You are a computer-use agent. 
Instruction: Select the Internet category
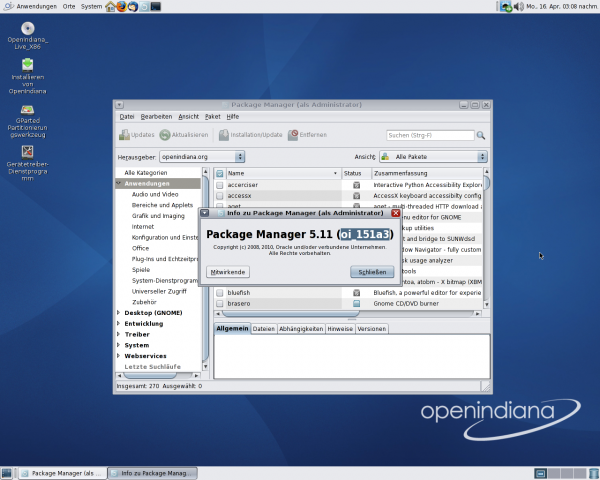(x=143, y=227)
